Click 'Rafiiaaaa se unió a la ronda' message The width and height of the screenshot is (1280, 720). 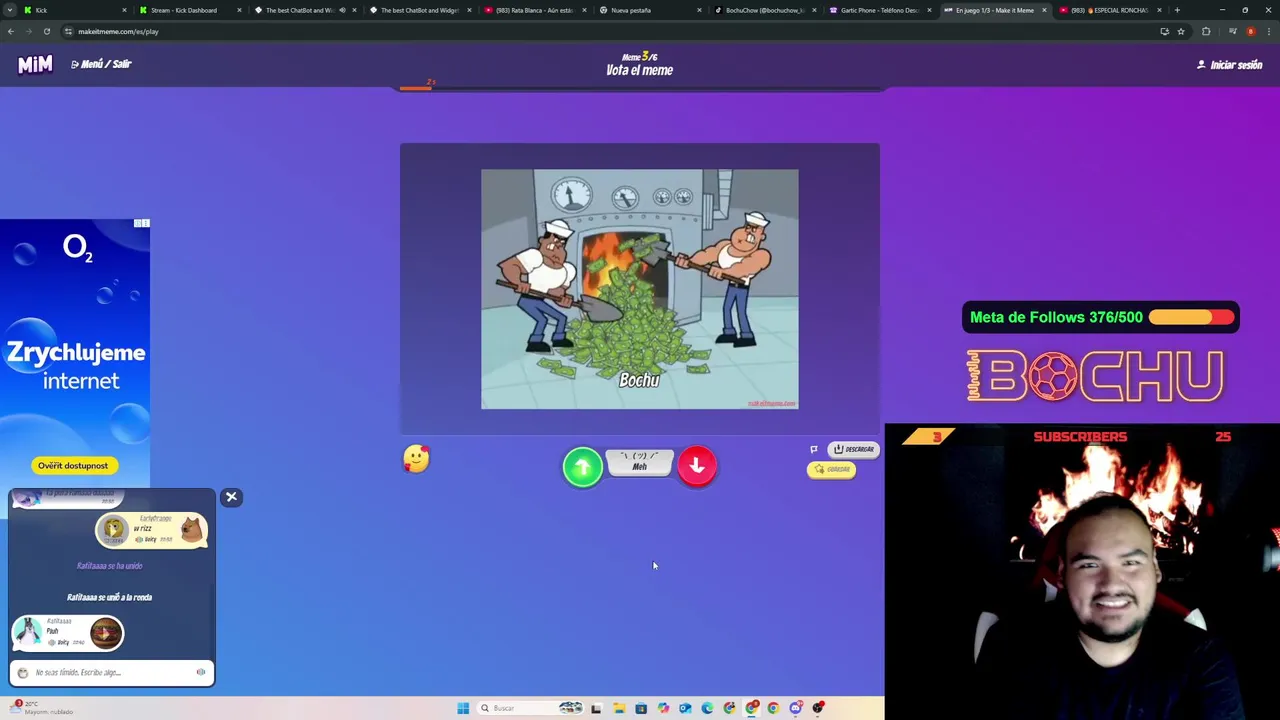pos(110,597)
